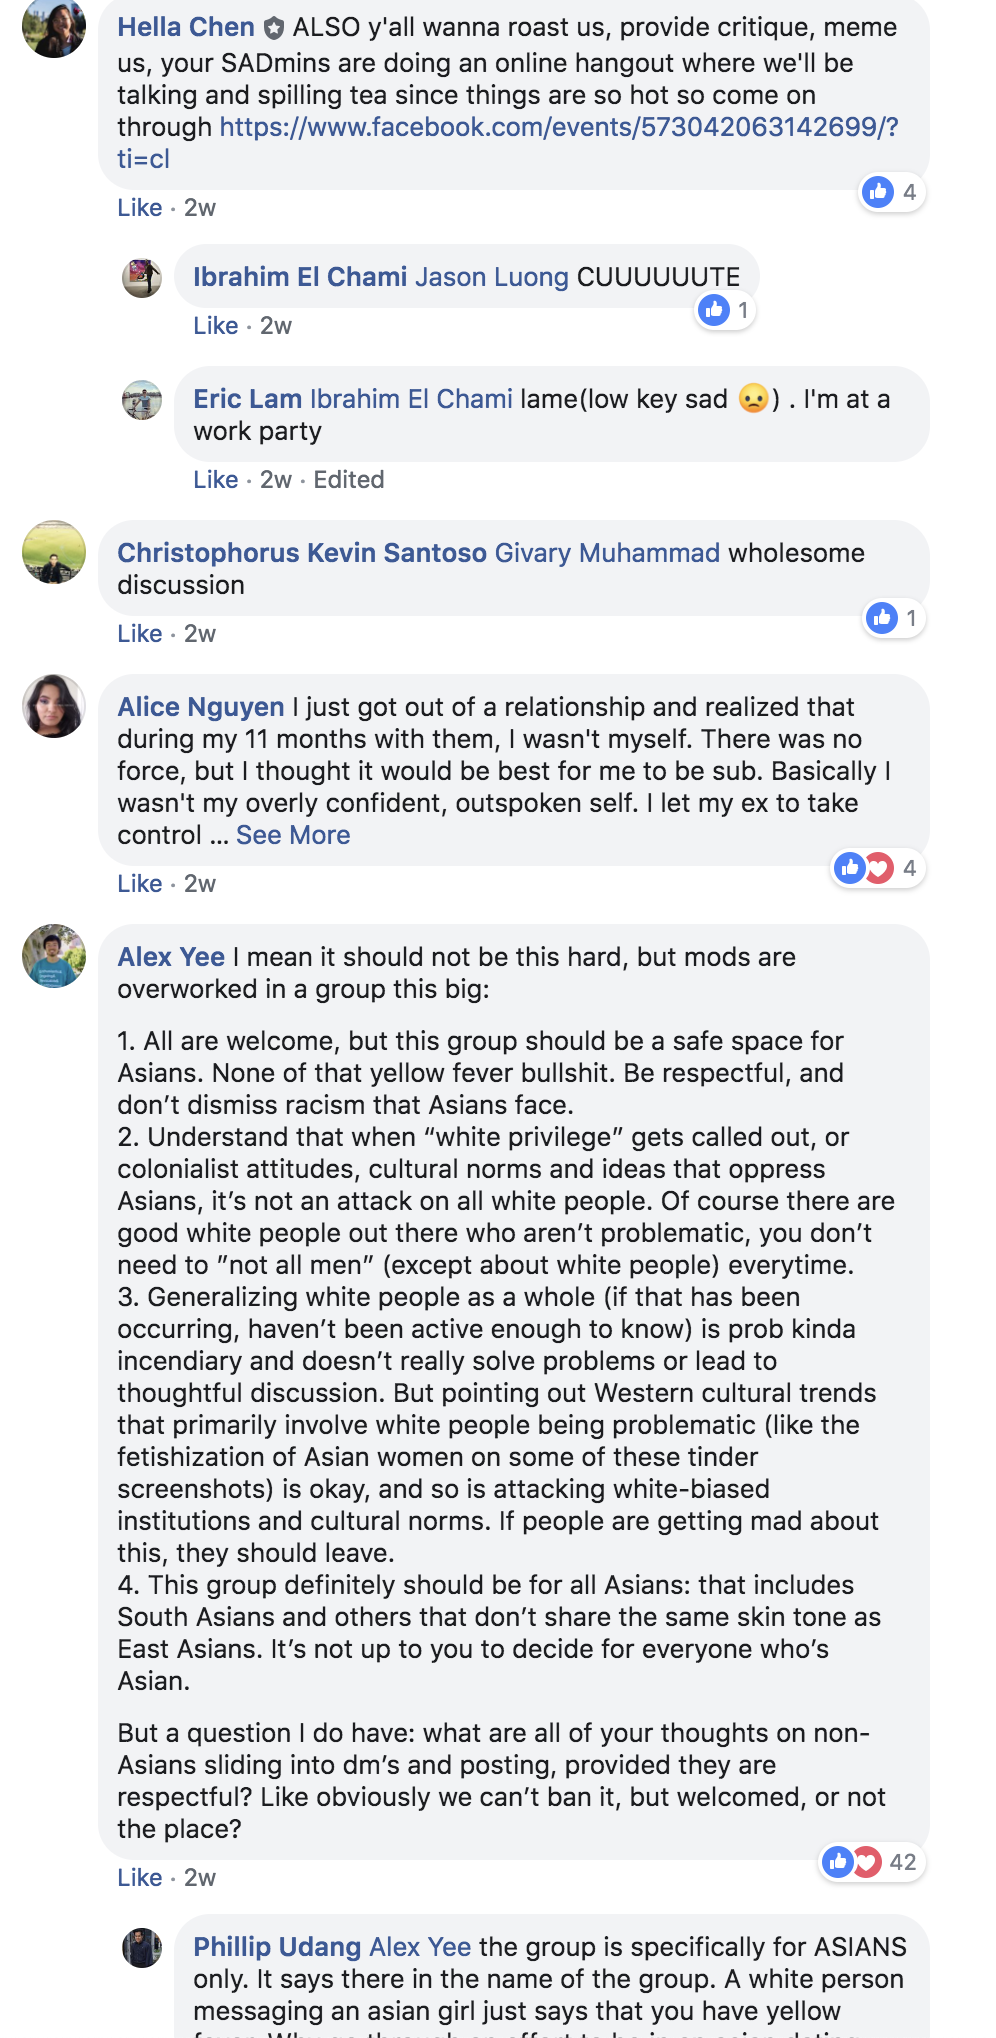The width and height of the screenshot is (996, 2038).
Task: Expand Alice Nguyen's comment with See More
Action: tap(293, 835)
